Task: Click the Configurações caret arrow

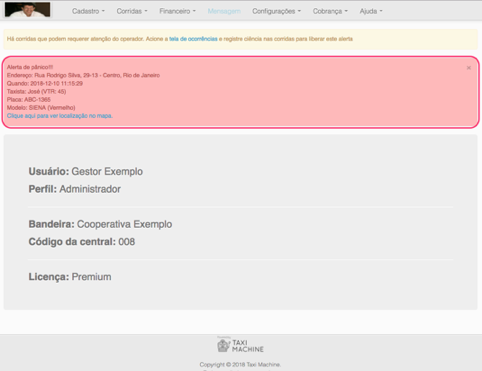Action: tap(299, 11)
